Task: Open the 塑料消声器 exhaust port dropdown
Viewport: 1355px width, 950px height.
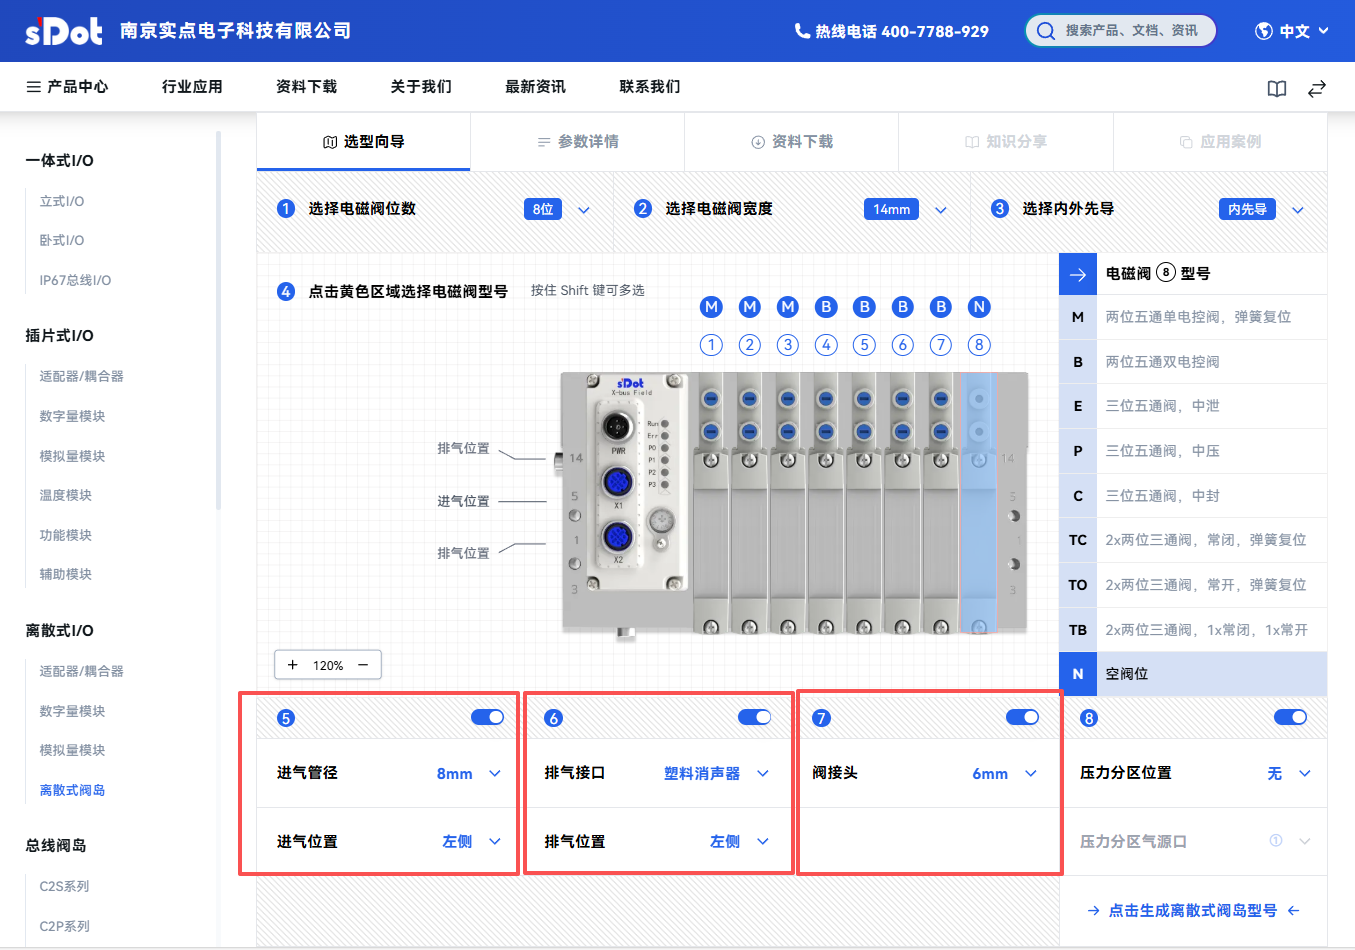Action: pos(763,773)
